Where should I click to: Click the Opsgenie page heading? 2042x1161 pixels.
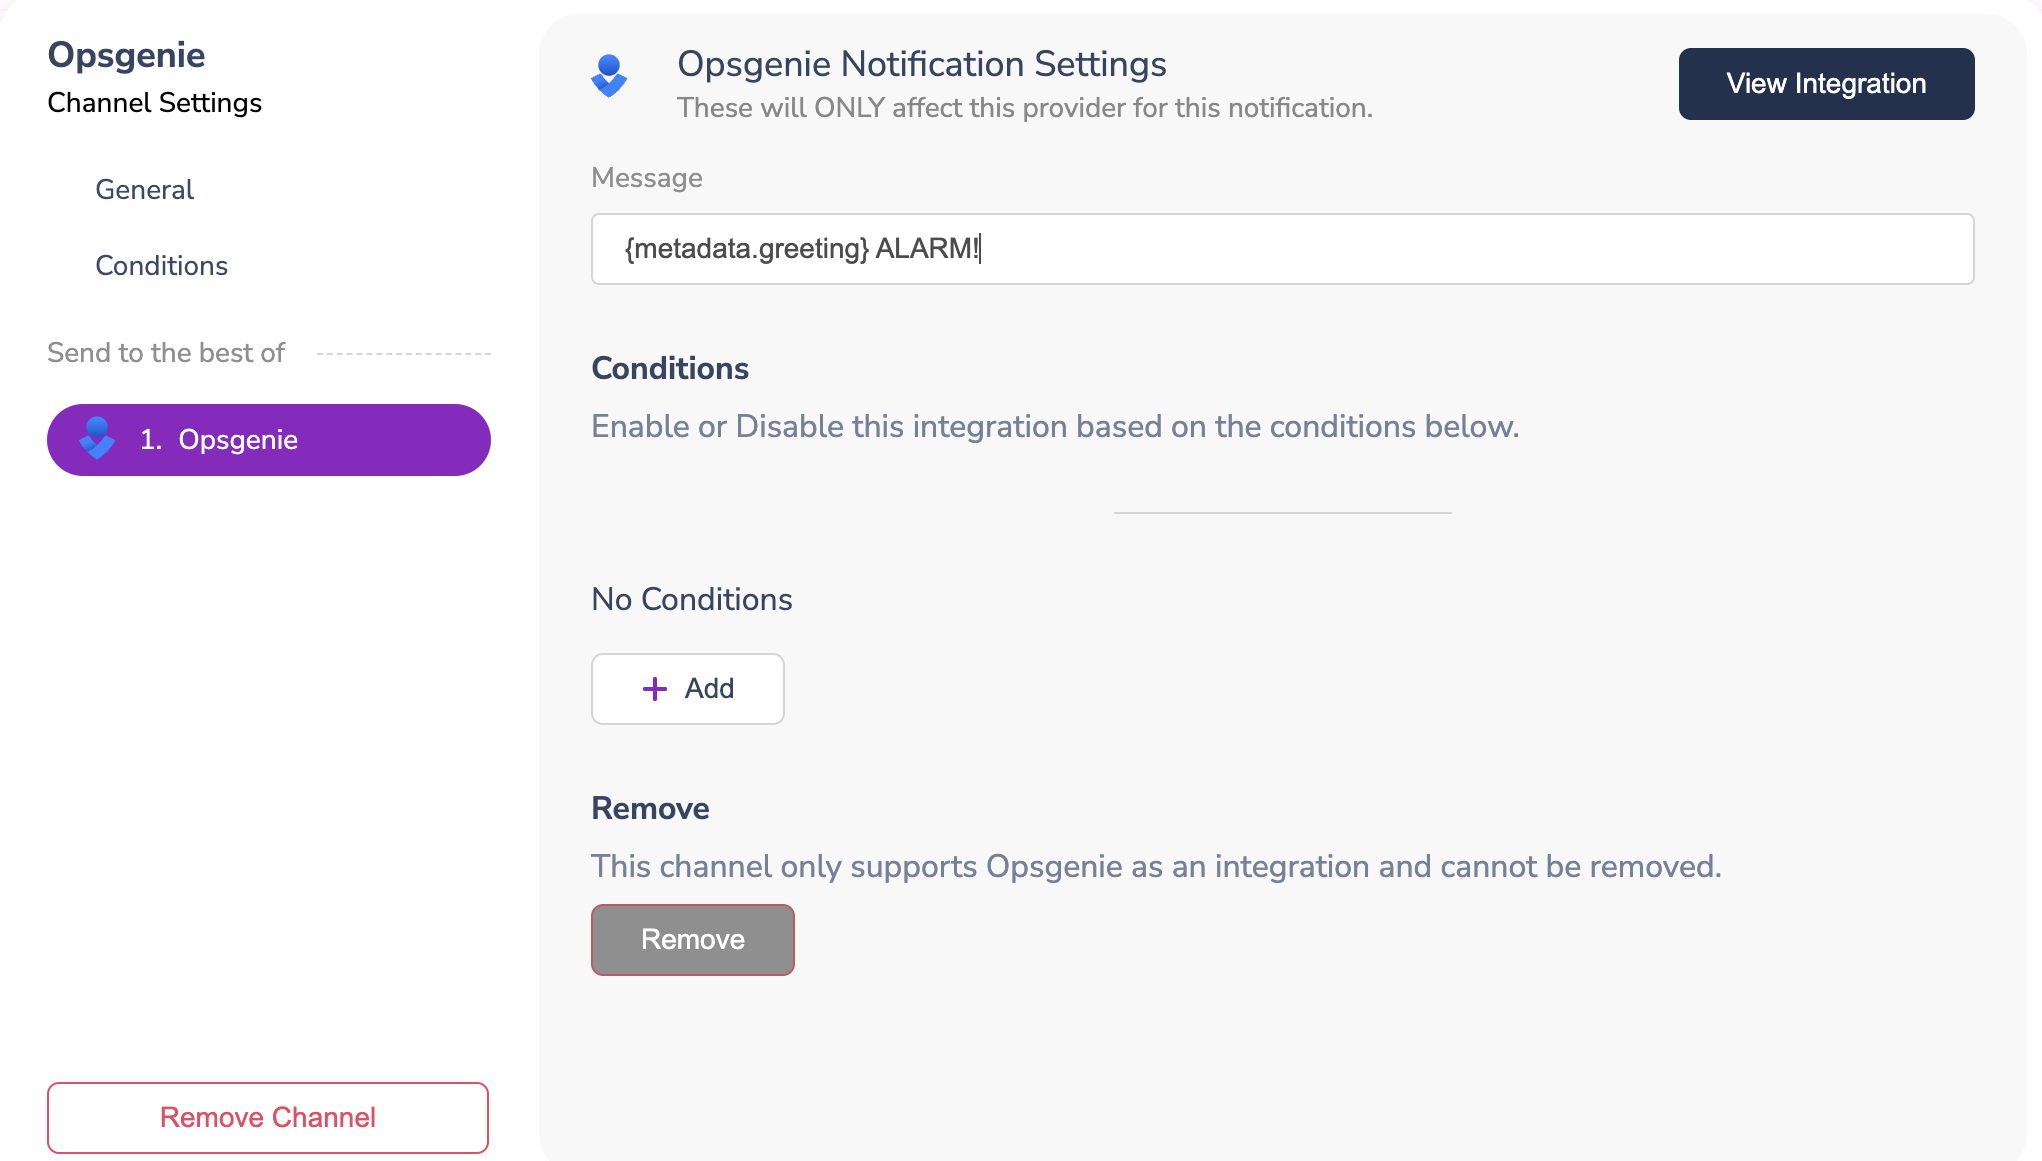126,55
